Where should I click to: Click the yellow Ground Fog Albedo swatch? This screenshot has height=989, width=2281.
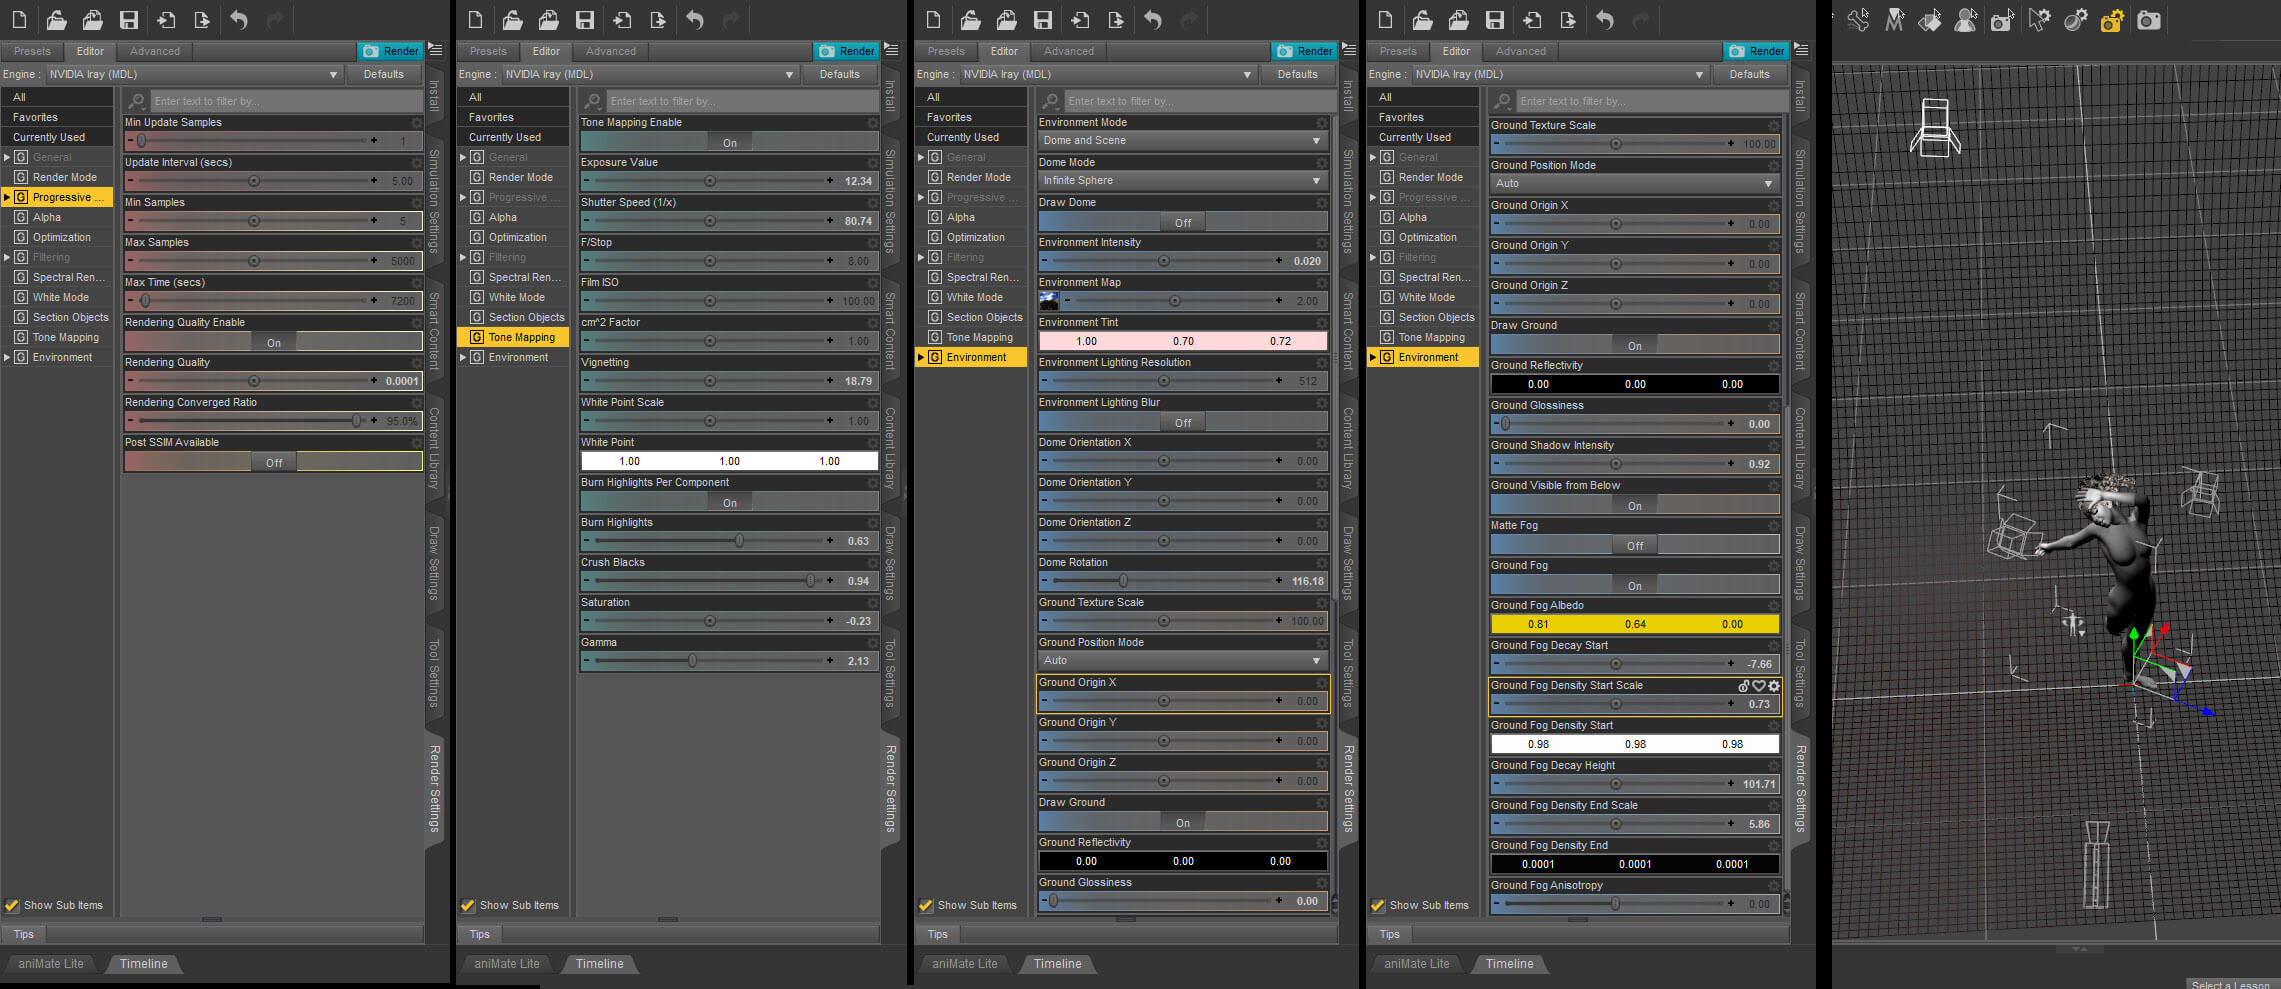tap(1634, 624)
